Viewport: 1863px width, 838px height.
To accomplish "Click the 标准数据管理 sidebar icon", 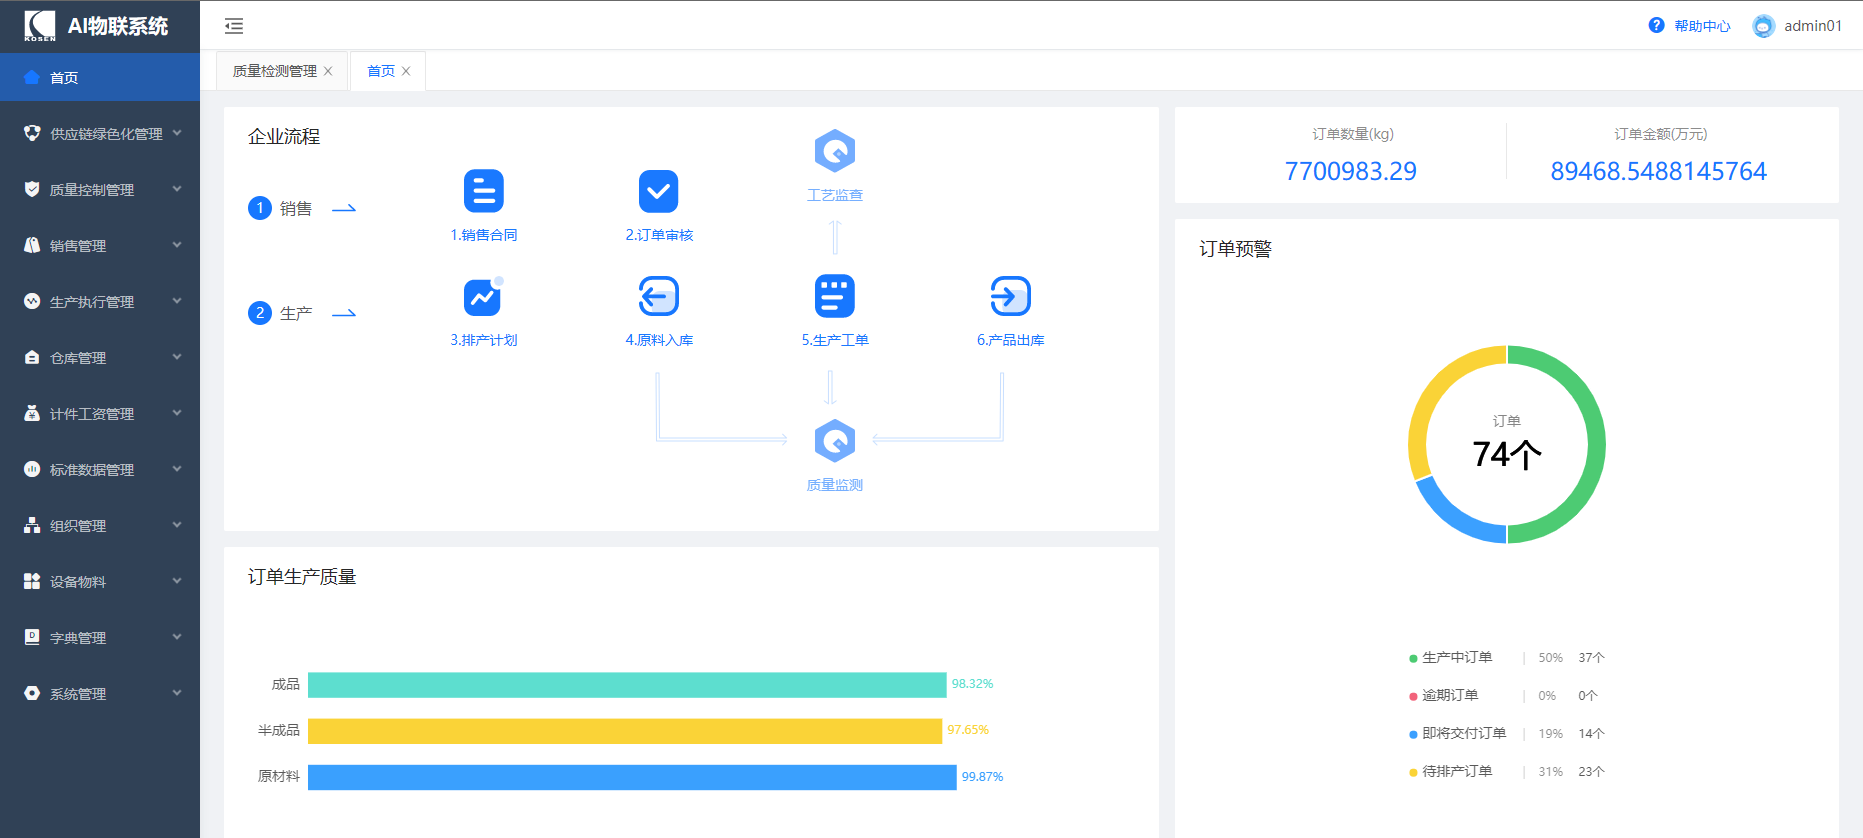I will pos(32,469).
